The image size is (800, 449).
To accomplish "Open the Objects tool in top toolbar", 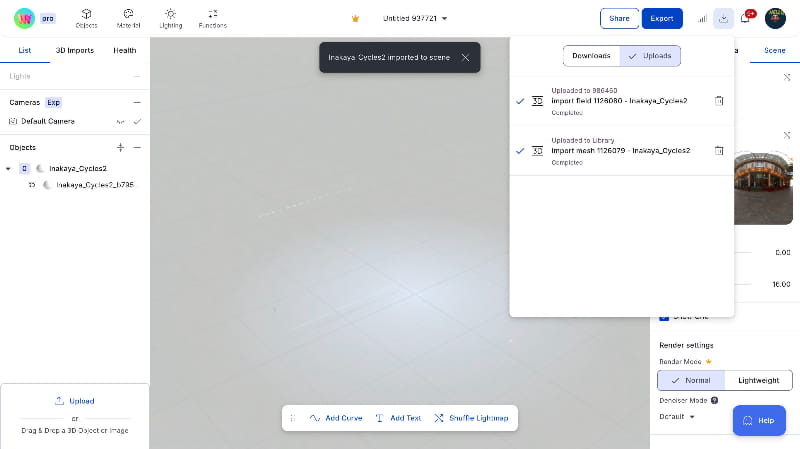I will 86,18.
